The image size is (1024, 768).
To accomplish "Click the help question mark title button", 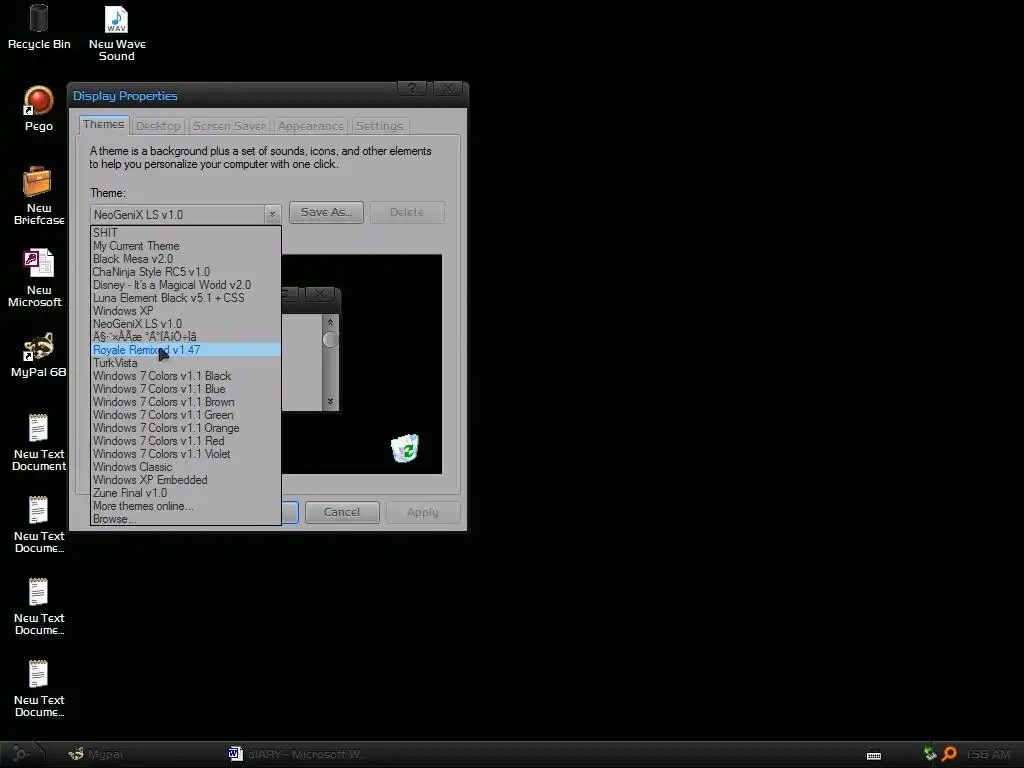I will (x=412, y=88).
